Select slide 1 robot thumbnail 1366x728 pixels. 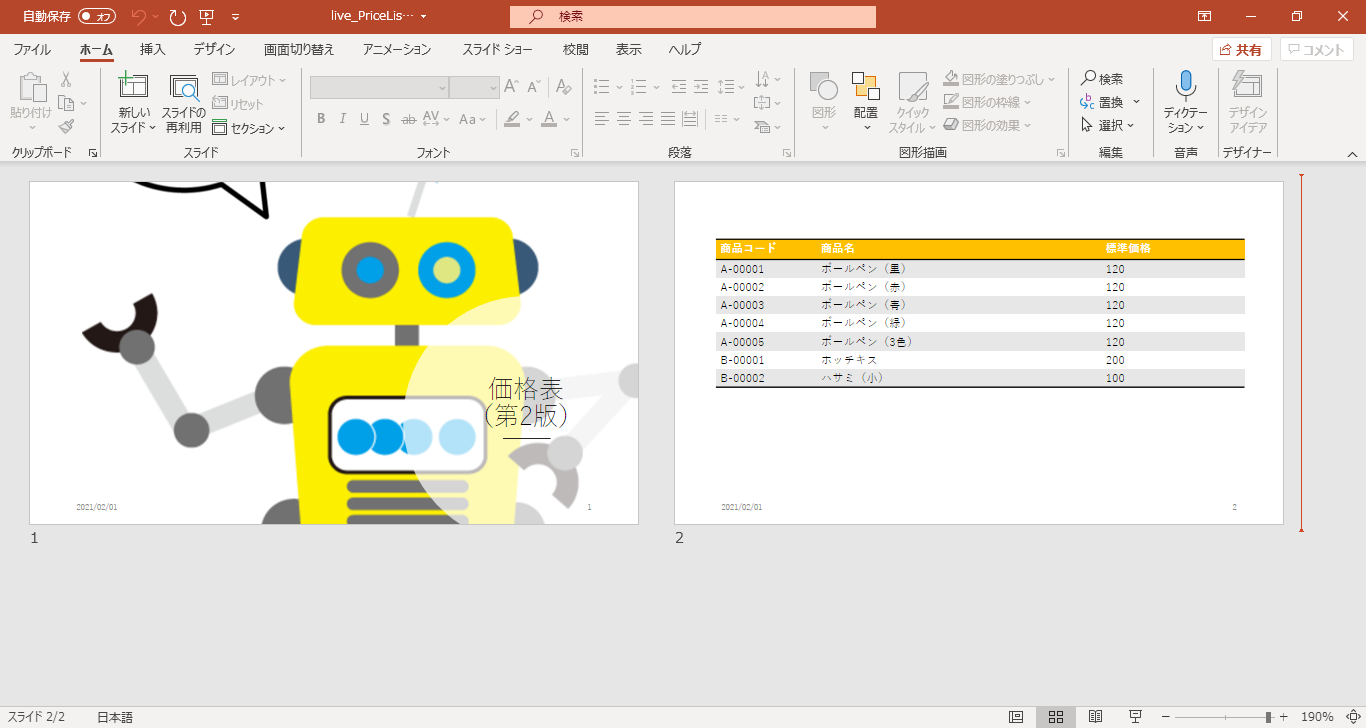(x=334, y=353)
